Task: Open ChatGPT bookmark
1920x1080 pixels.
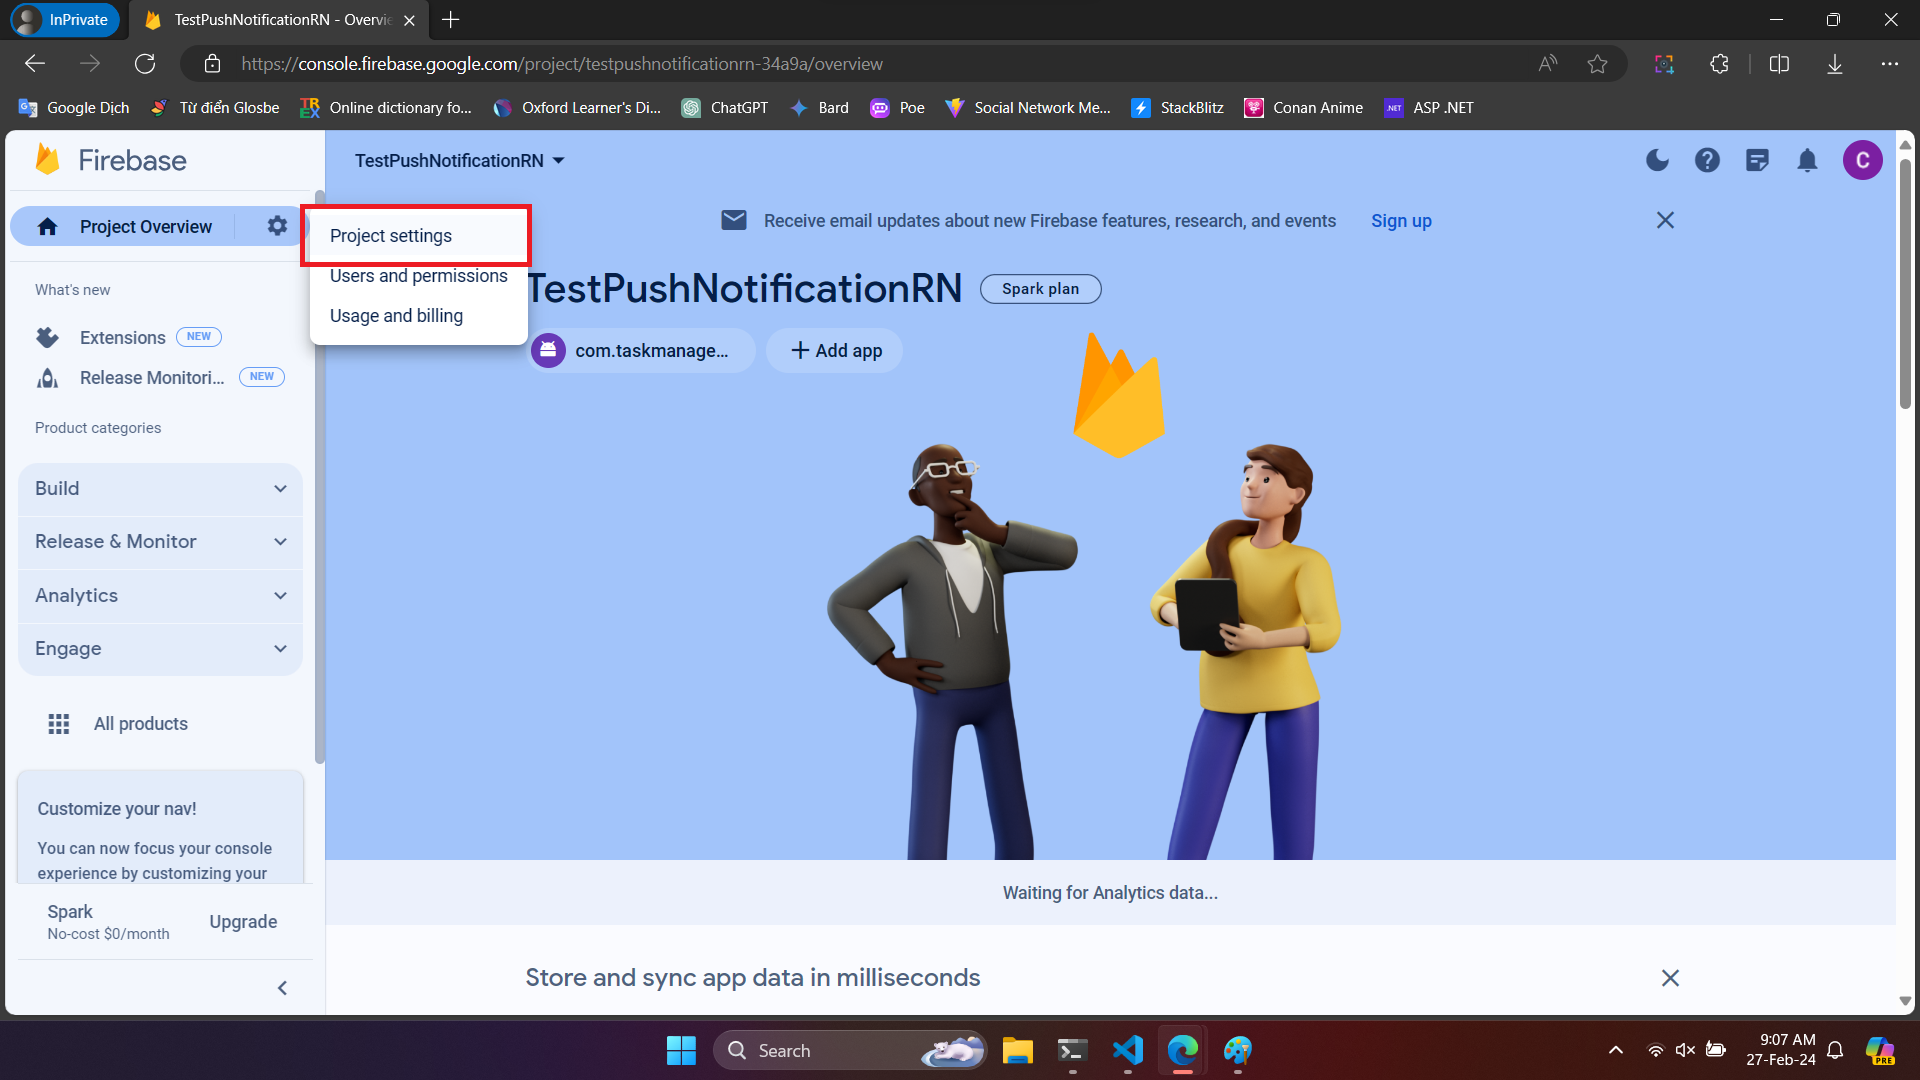Action: point(725,108)
